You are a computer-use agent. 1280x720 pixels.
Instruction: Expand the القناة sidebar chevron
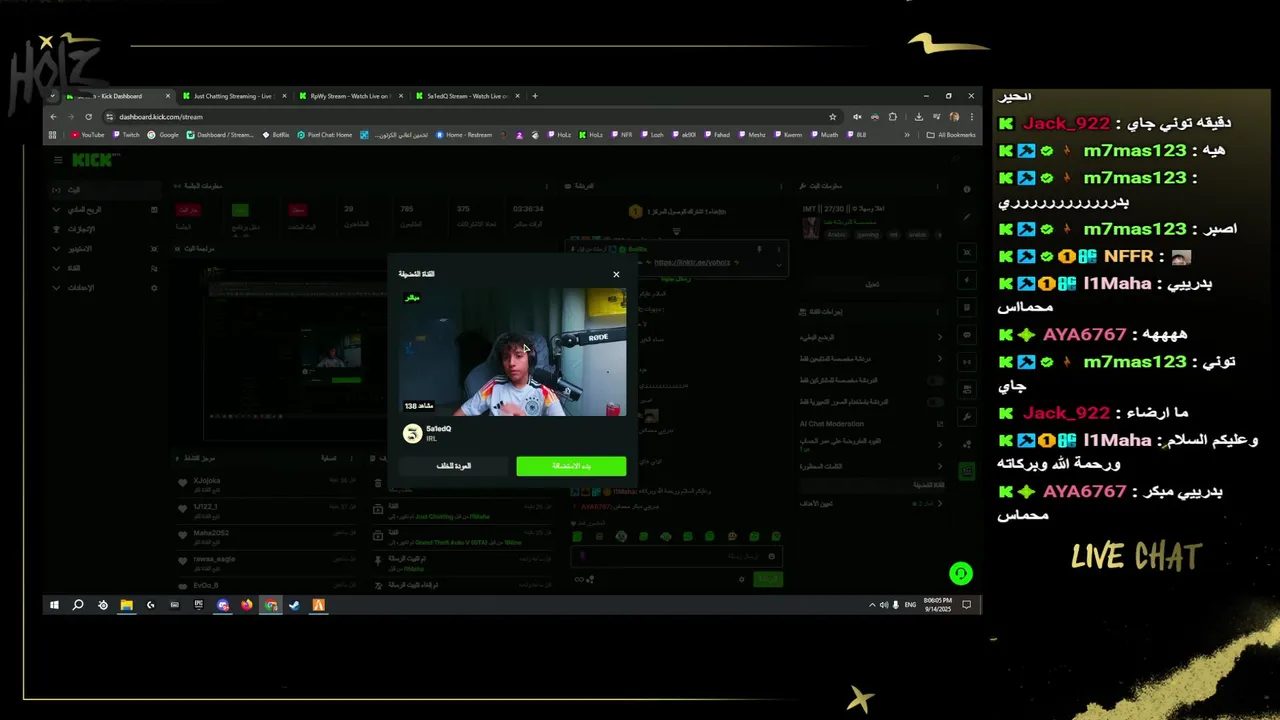[x=55, y=268]
